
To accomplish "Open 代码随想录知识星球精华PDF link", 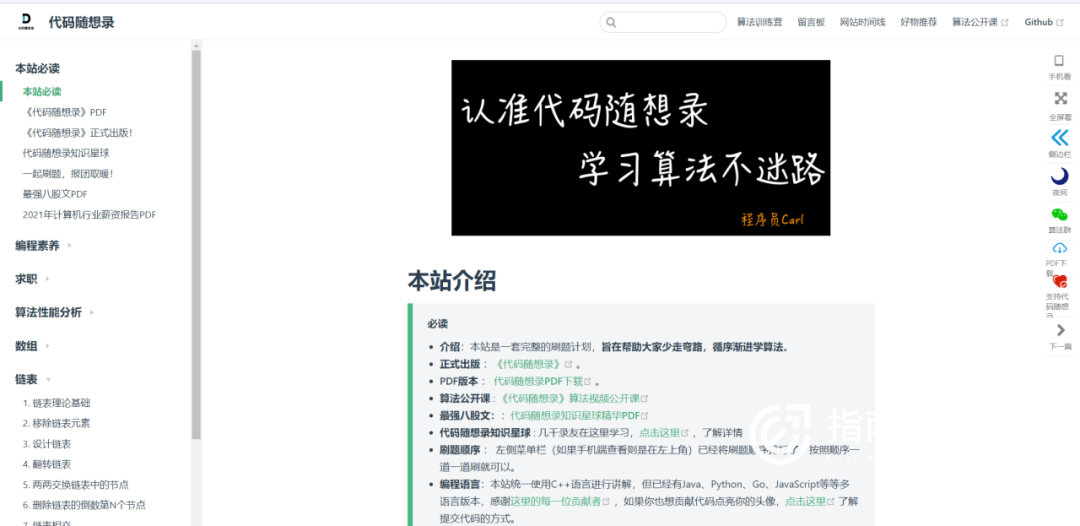I will pyautogui.click(x=575, y=416).
